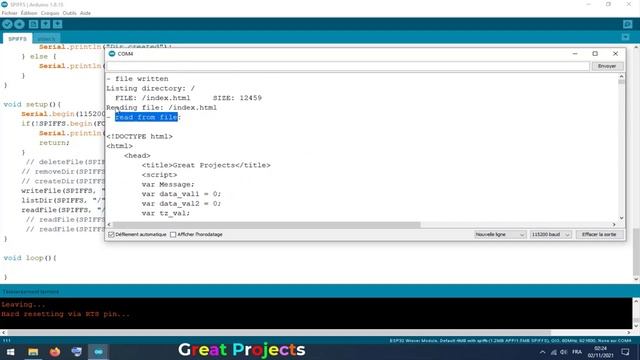Toggle Défilement automatique checkbox
The height and width of the screenshot is (360, 640).
point(111,235)
